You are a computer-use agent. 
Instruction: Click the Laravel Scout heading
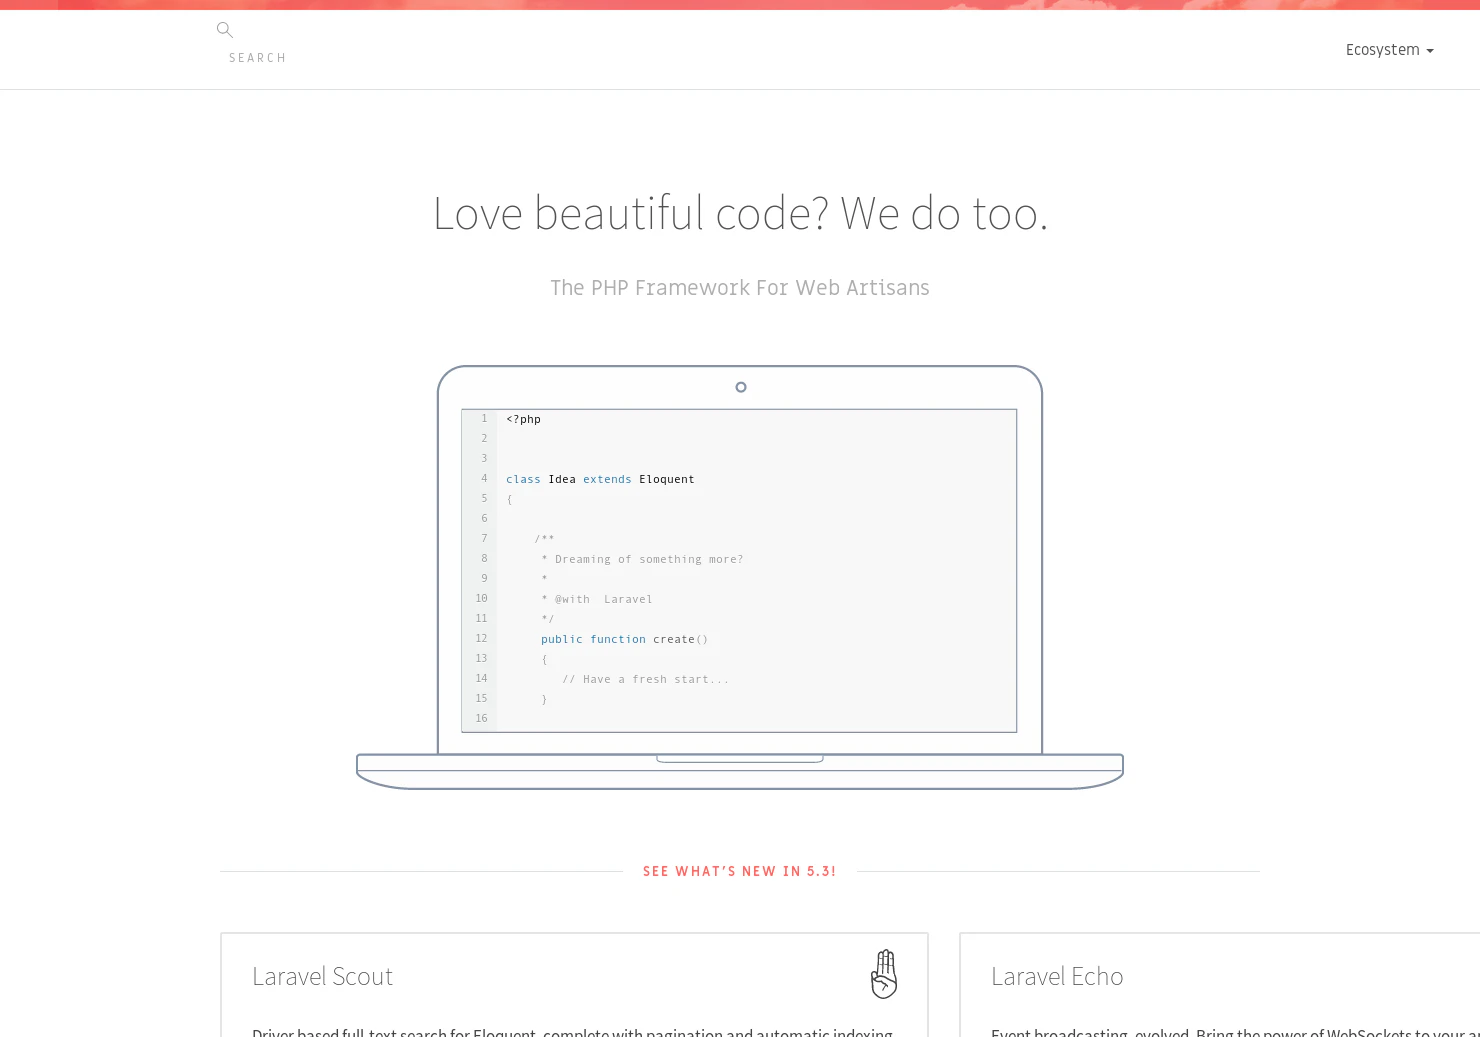tap(322, 976)
